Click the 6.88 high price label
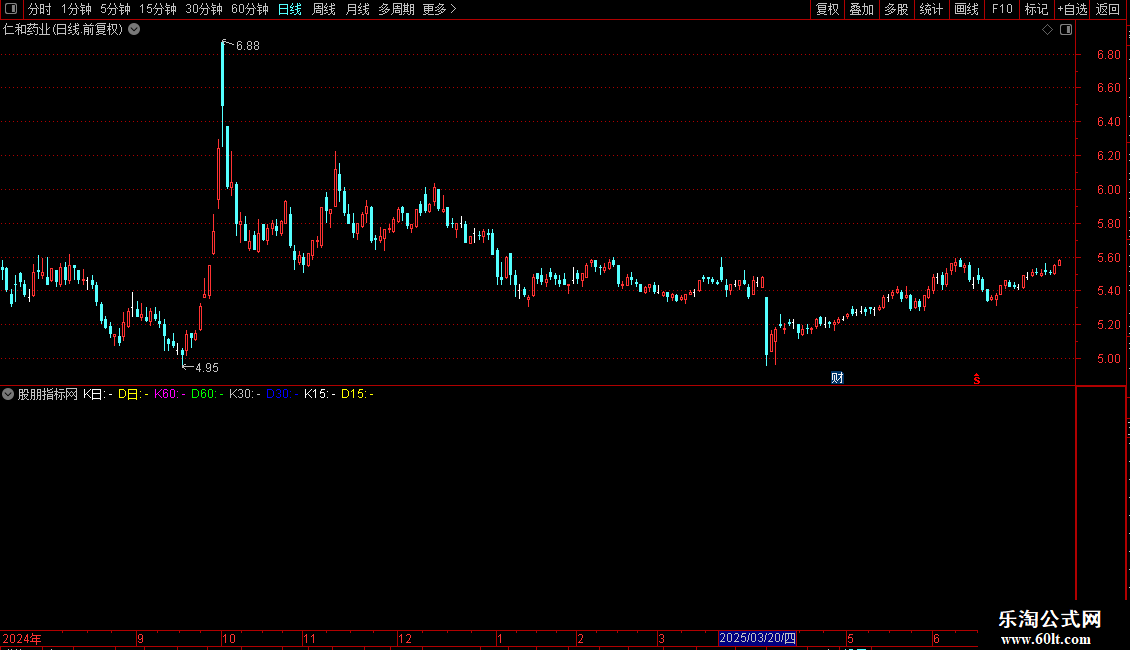Image resolution: width=1130 pixels, height=650 pixels. pyautogui.click(x=247, y=46)
